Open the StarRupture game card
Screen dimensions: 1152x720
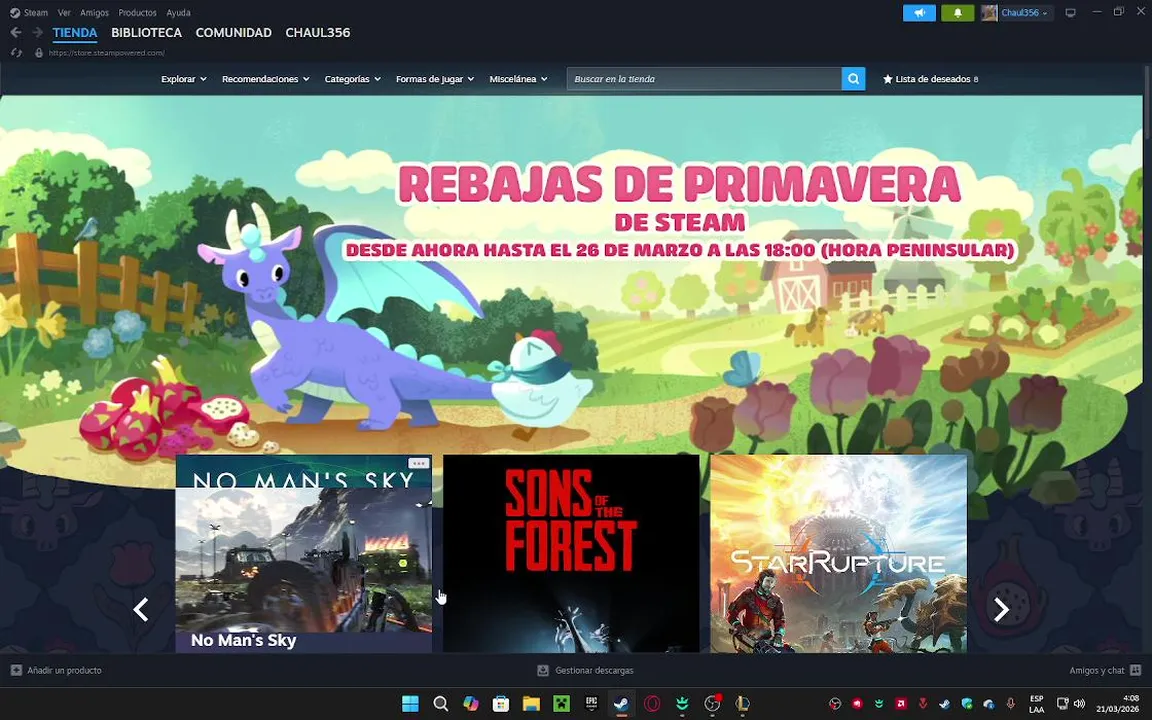pos(838,553)
